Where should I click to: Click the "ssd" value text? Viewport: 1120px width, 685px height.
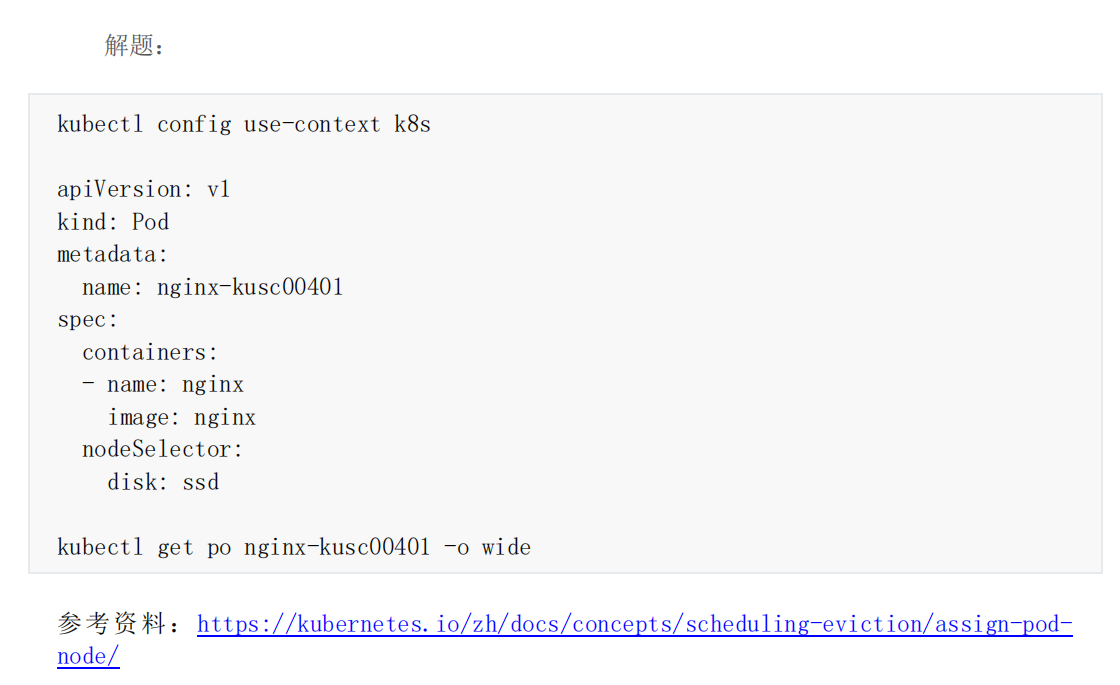201,482
